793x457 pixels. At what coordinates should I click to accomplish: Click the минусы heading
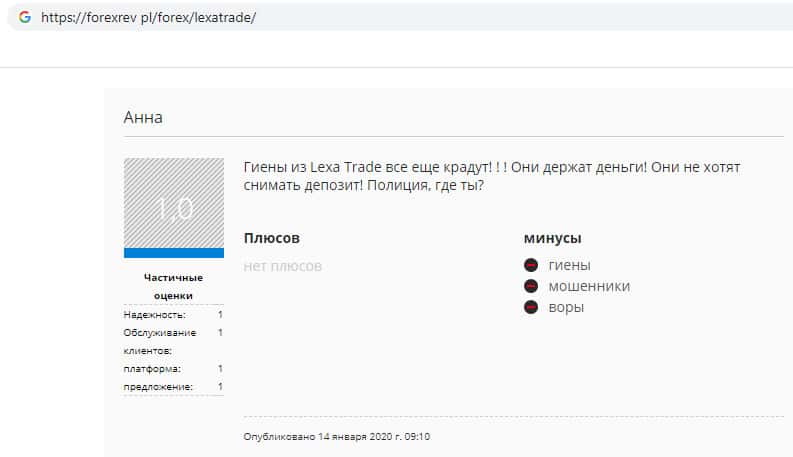[x=552, y=238]
